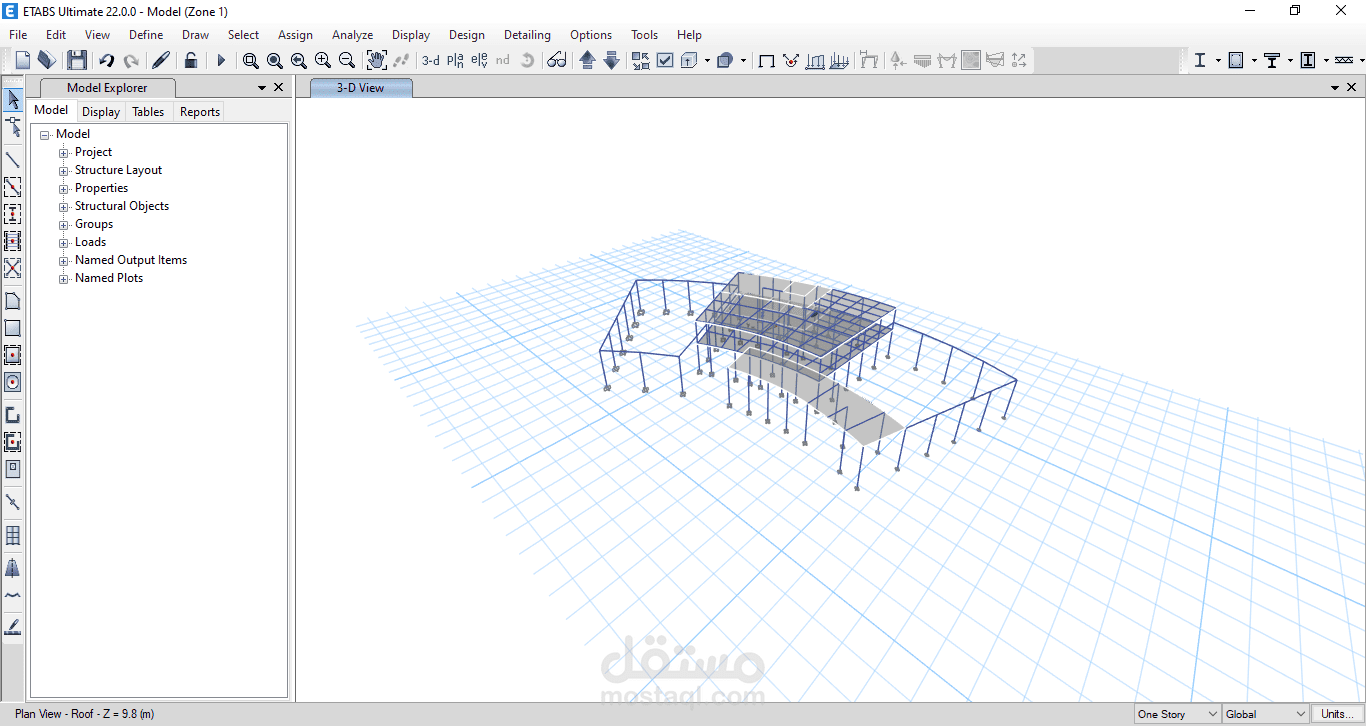Screen dimensions: 1366x726
Task: Expand the Loads tree node
Action: (x=64, y=243)
